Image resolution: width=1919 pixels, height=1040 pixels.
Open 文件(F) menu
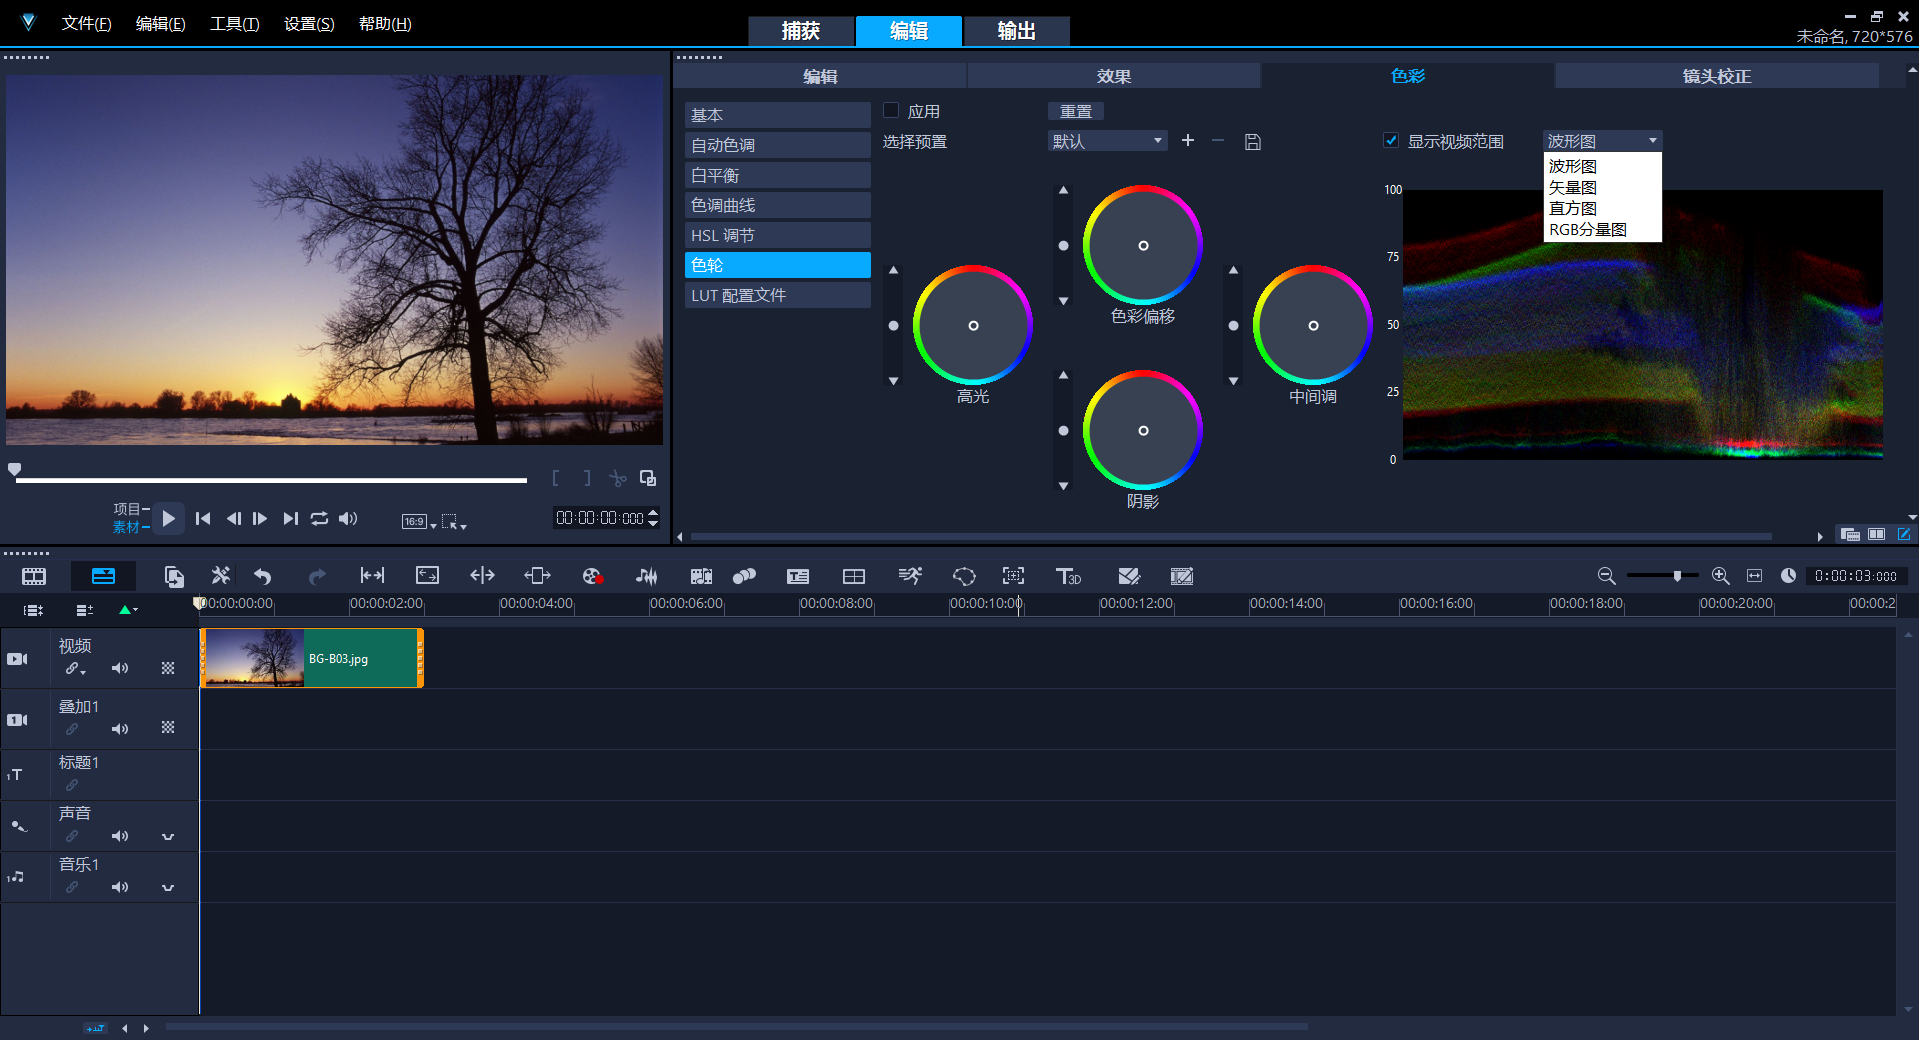[x=87, y=23]
